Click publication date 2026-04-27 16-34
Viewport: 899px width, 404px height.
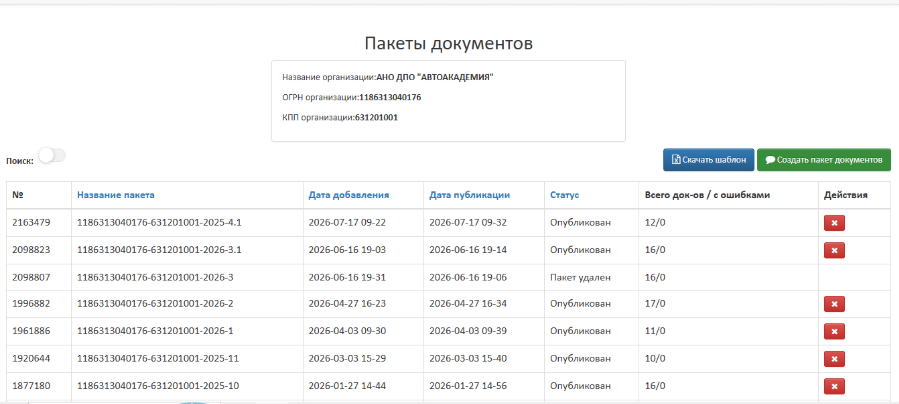(x=468, y=304)
